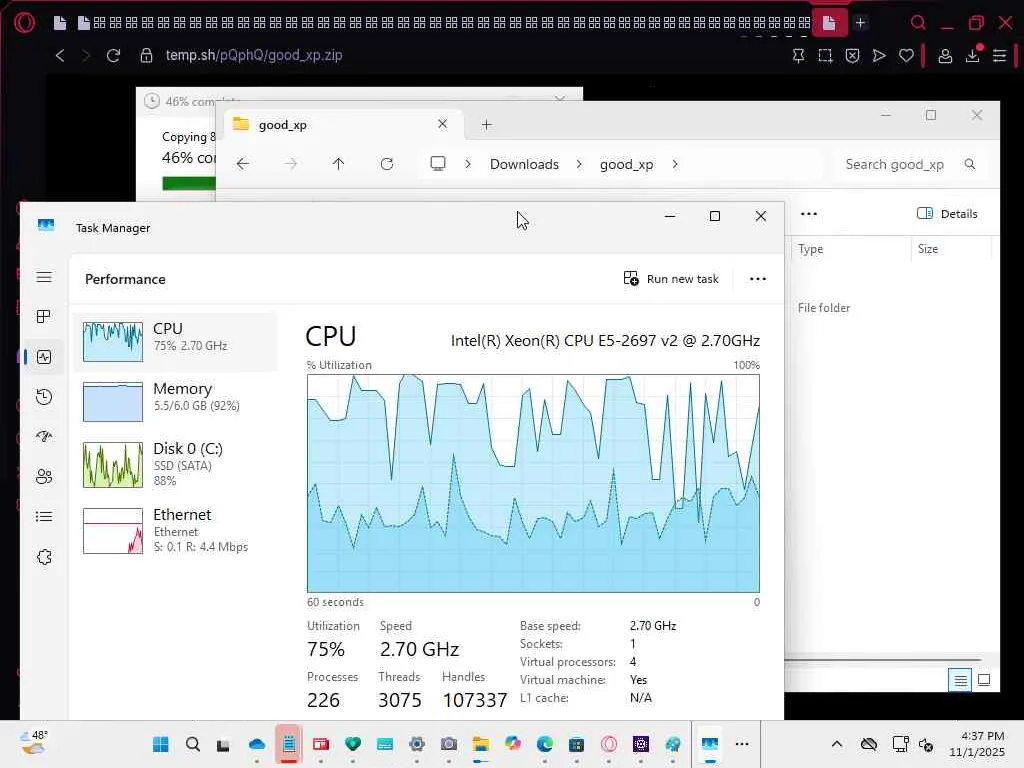1024x768 pixels.
Task: Take an Opera snapshot
Action: 825,56
